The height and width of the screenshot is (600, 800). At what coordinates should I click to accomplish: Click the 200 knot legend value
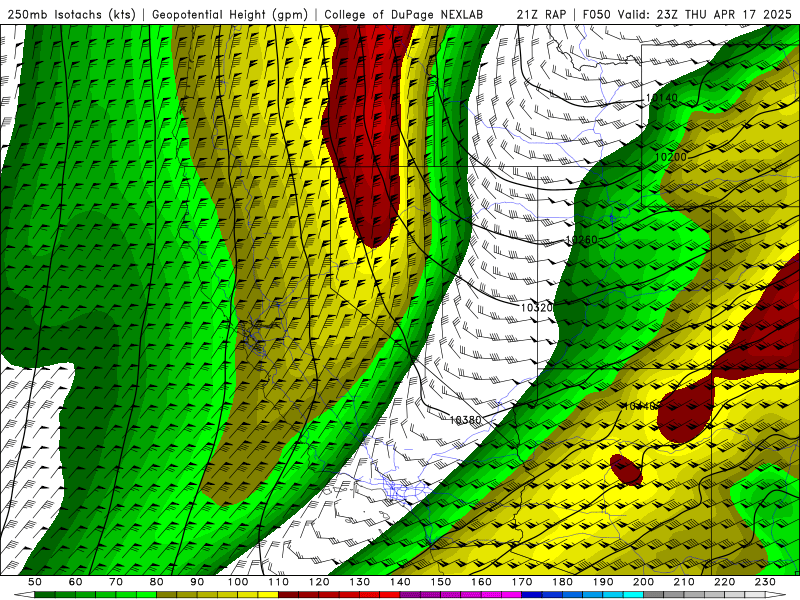643,582
